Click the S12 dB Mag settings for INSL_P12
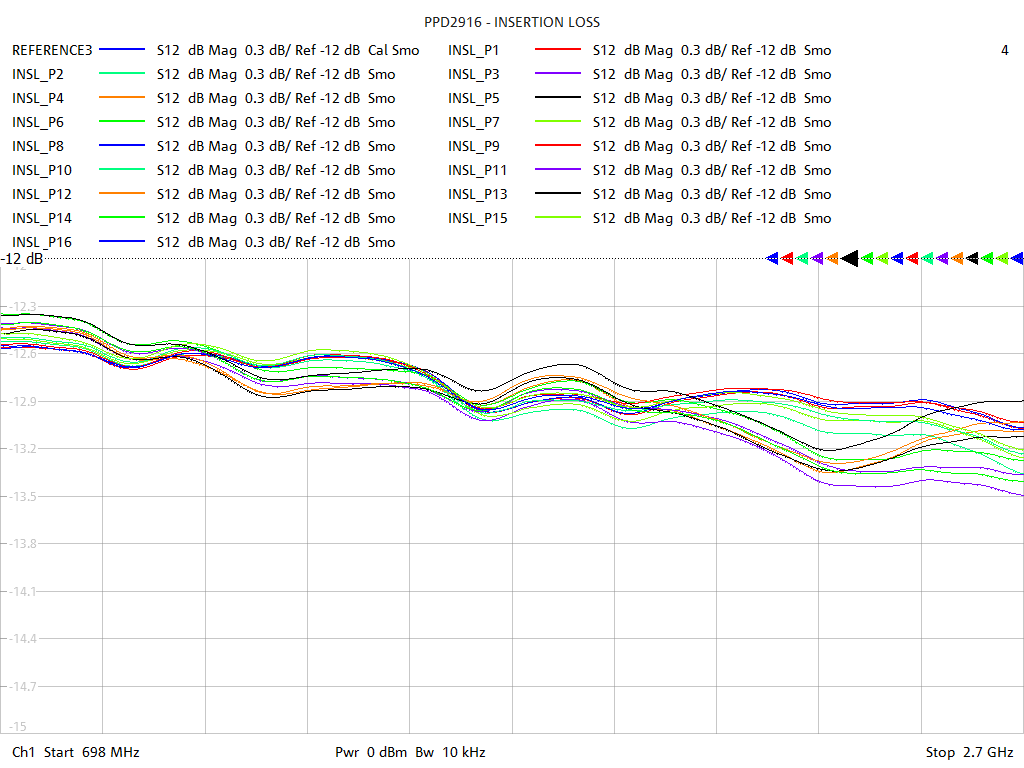The width and height of the screenshot is (1024, 768). pos(276,195)
